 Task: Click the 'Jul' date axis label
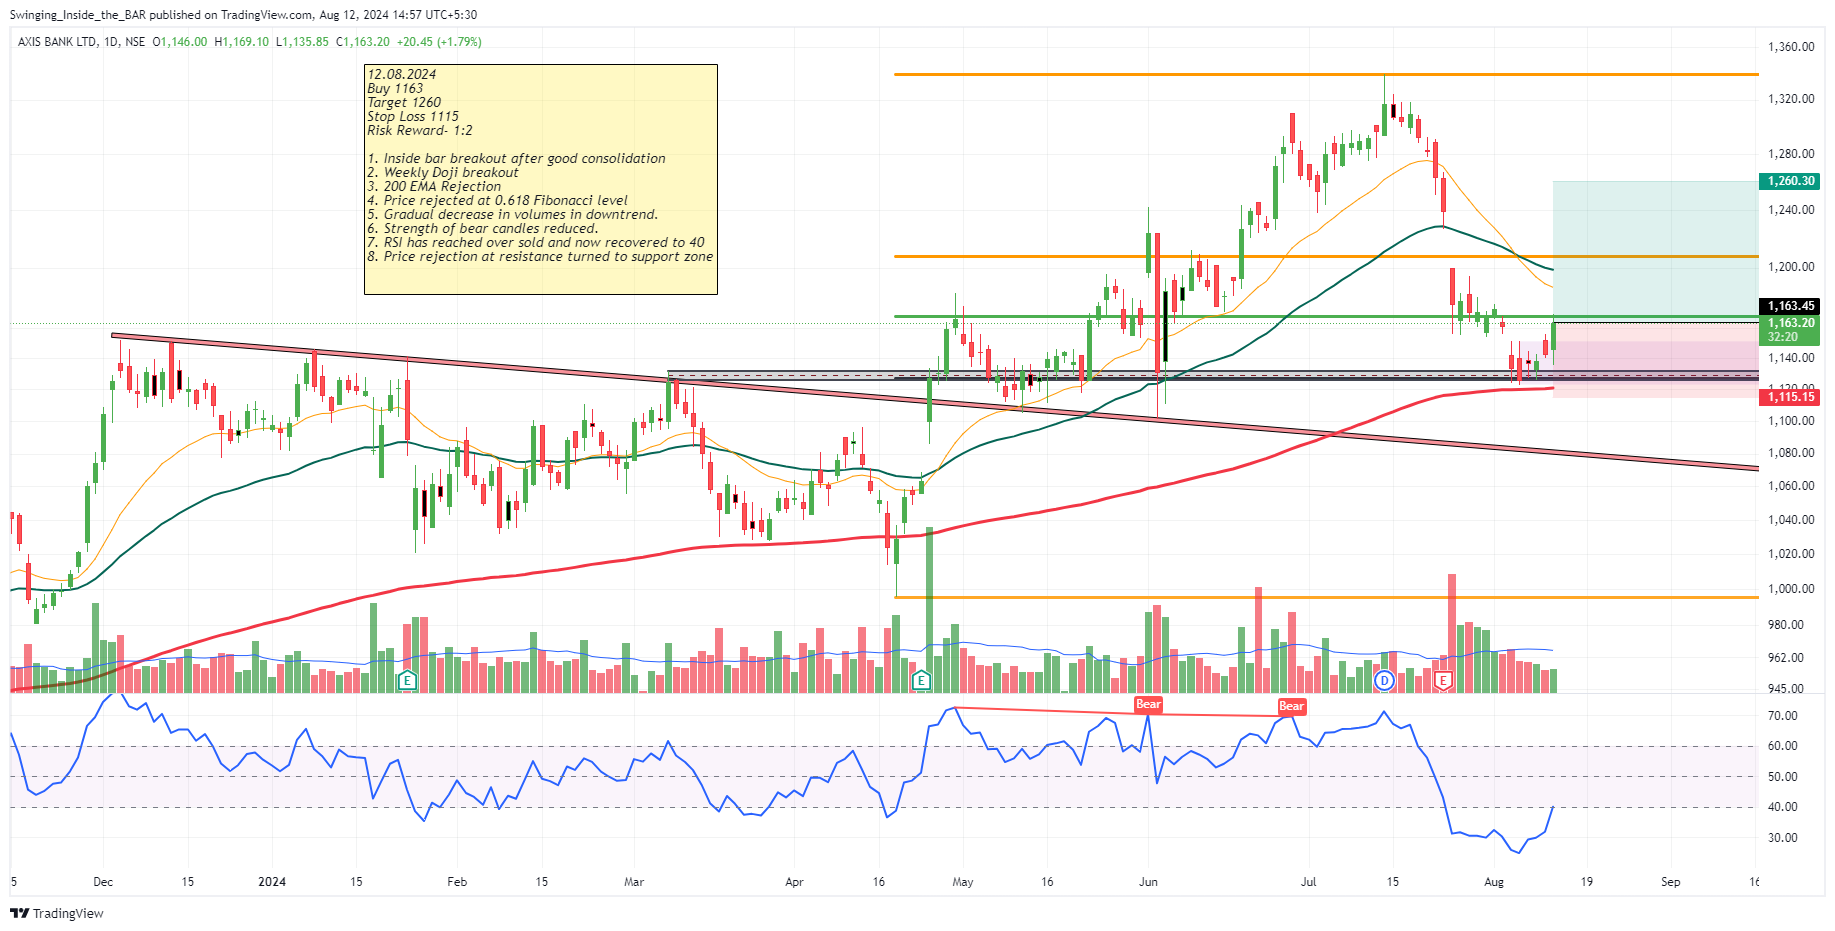pyautogui.click(x=1308, y=882)
